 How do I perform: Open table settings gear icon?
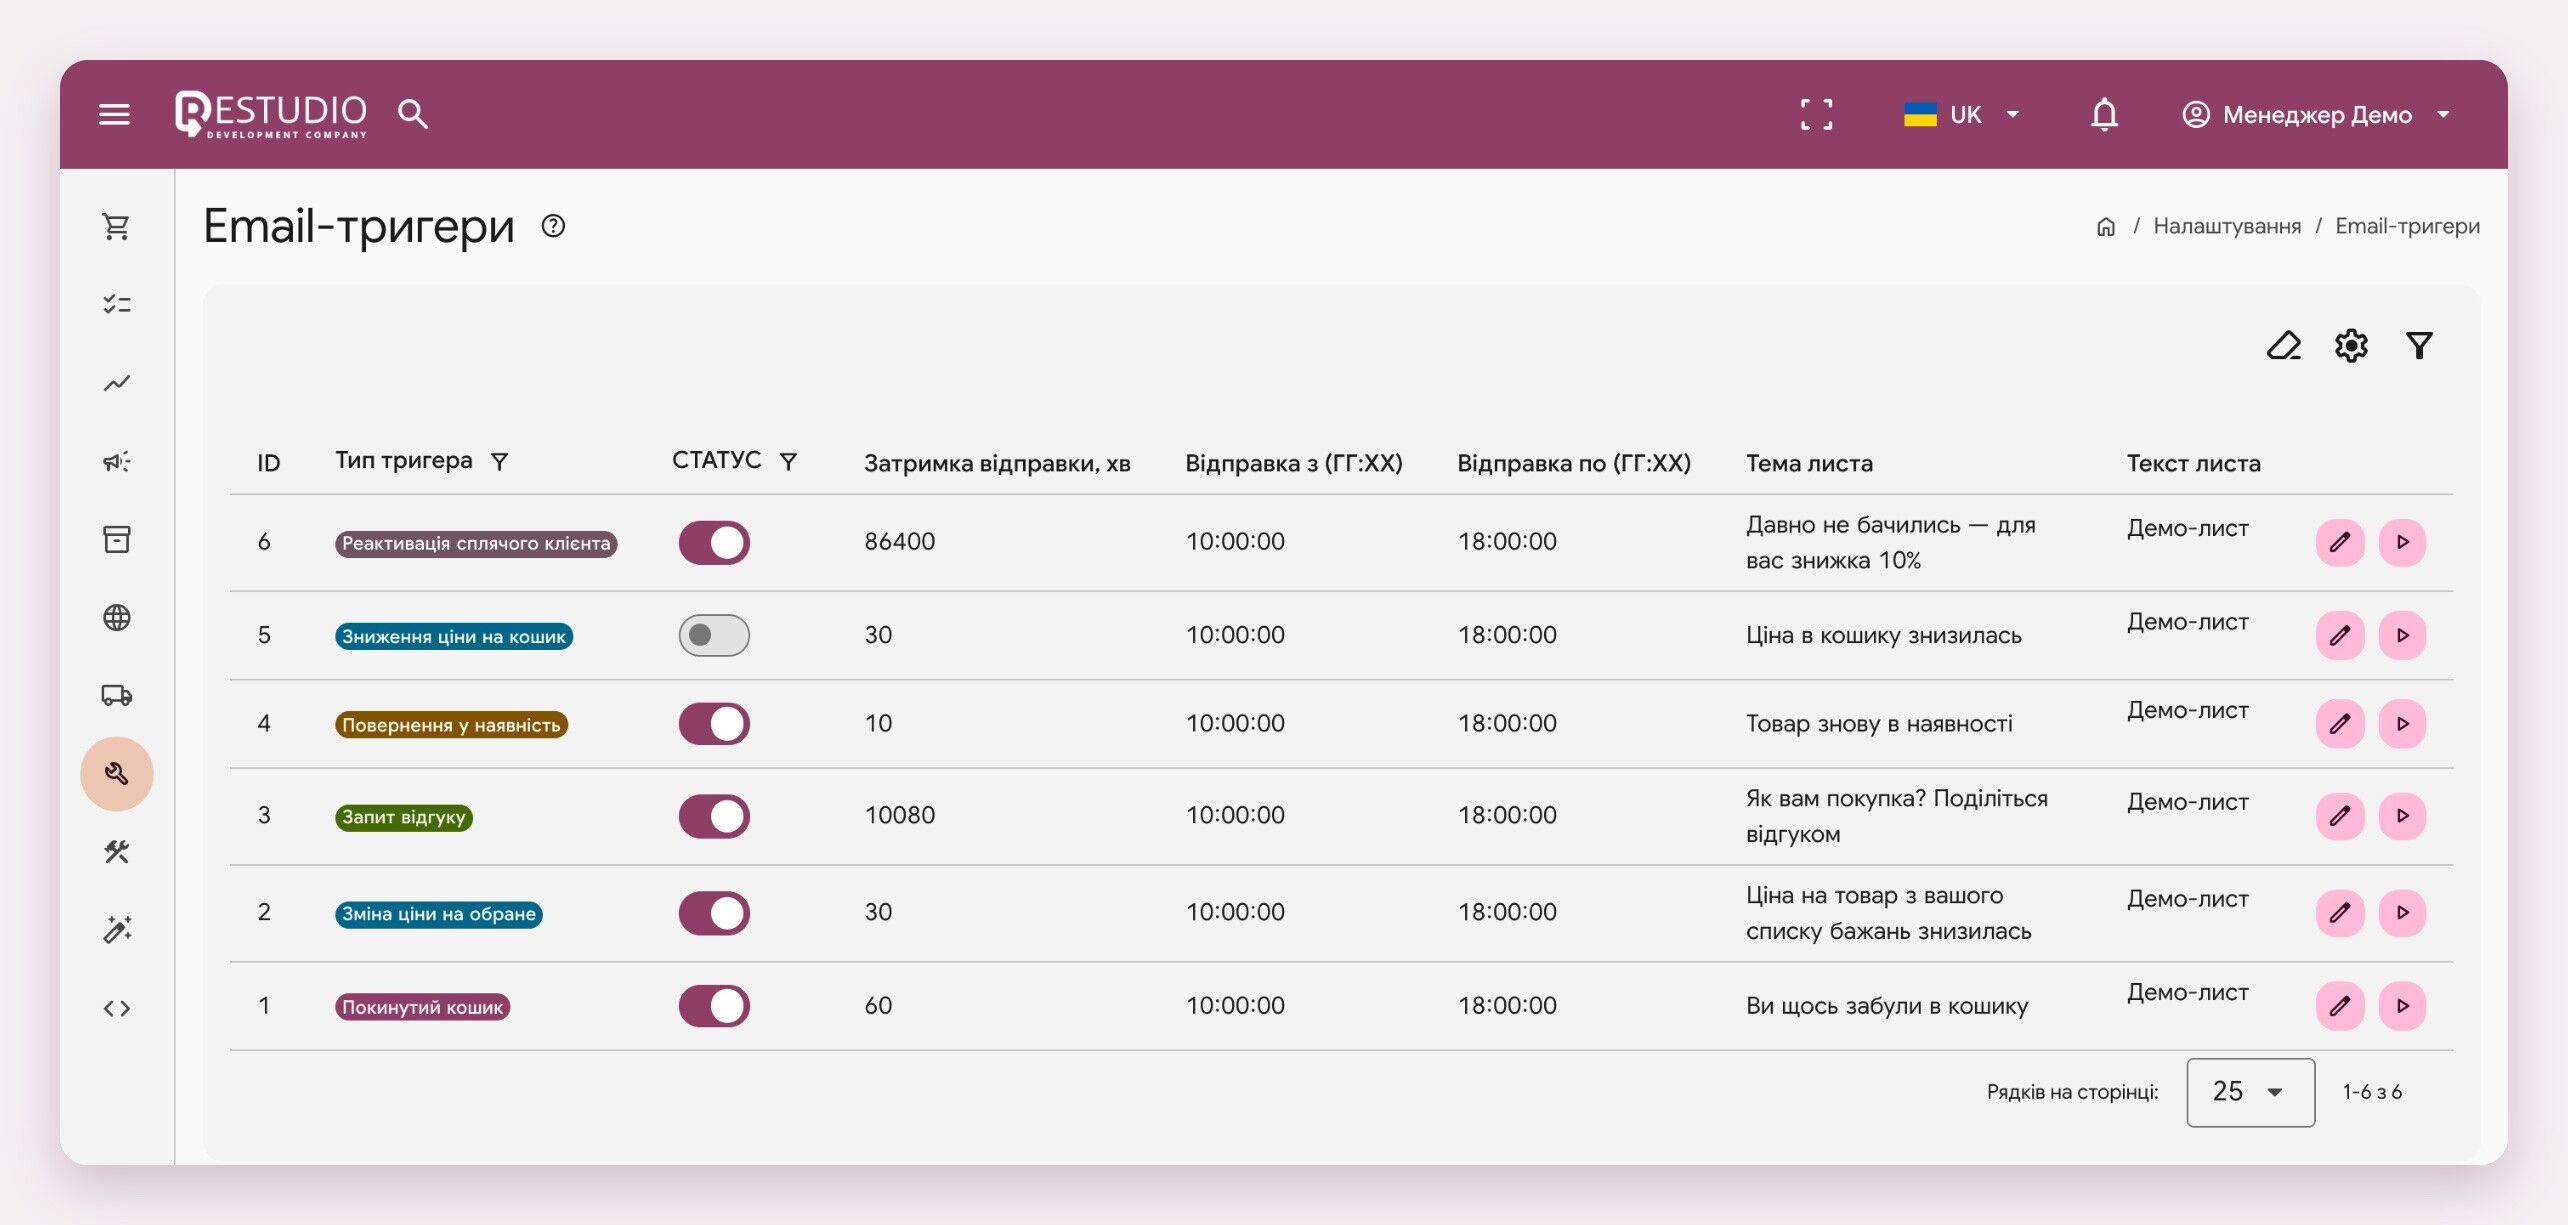pyautogui.click(x=2351, y=346)
